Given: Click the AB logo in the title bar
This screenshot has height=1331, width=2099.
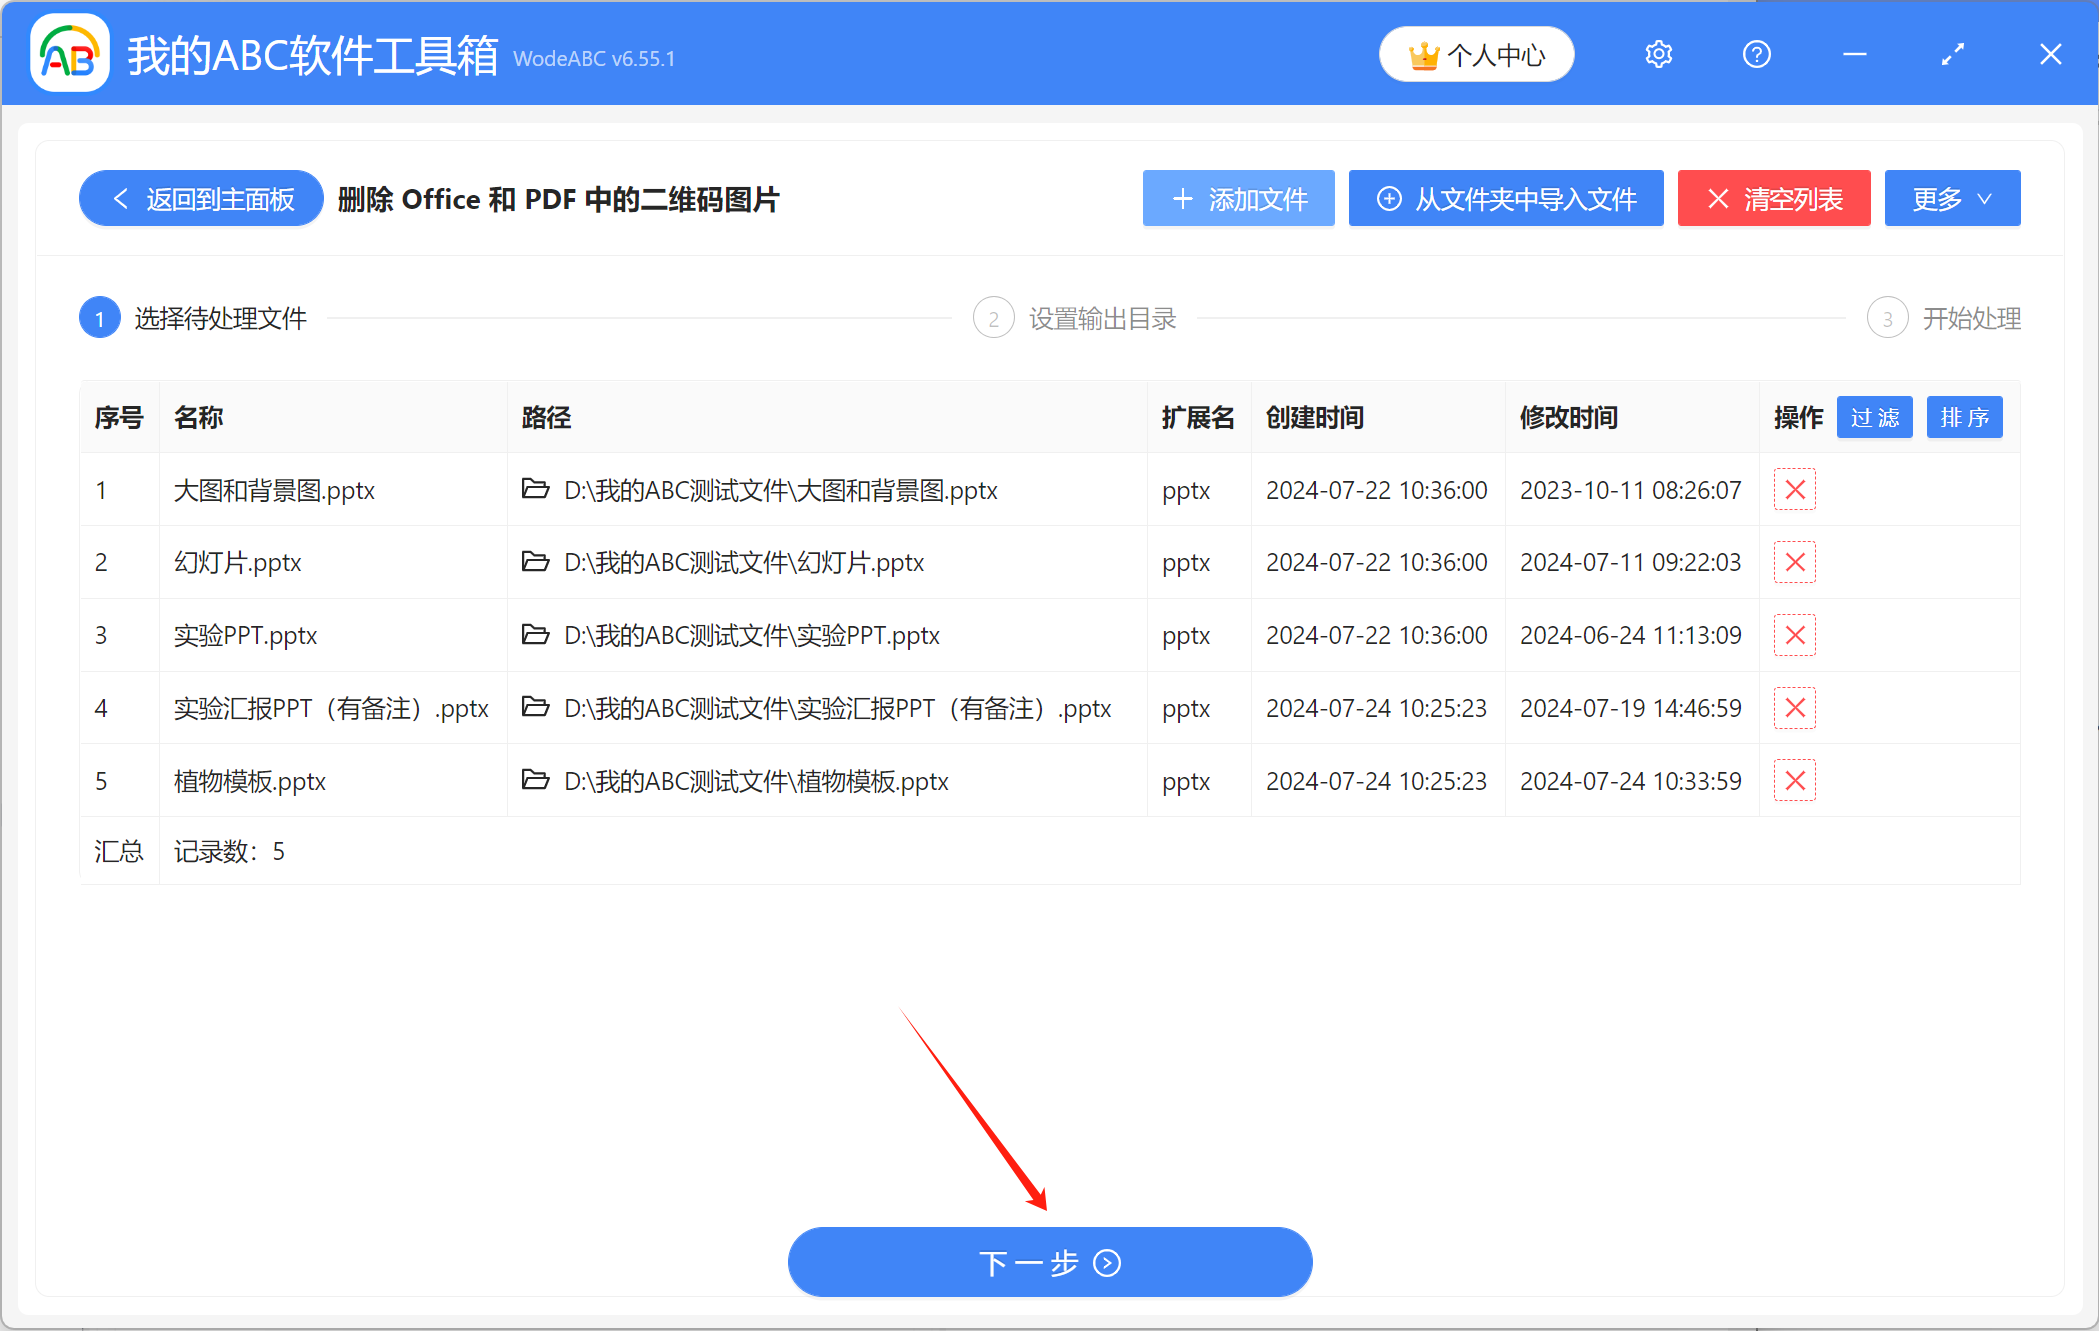Looking at the screenshot, I should (x=68, y=54).
